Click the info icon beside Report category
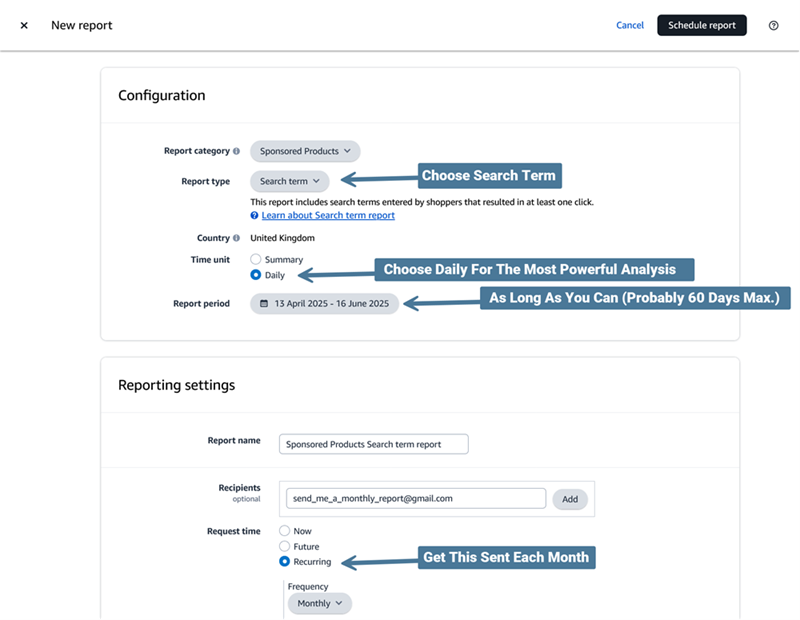The width and height of the screenshot is (800, 620). [237, 151]
